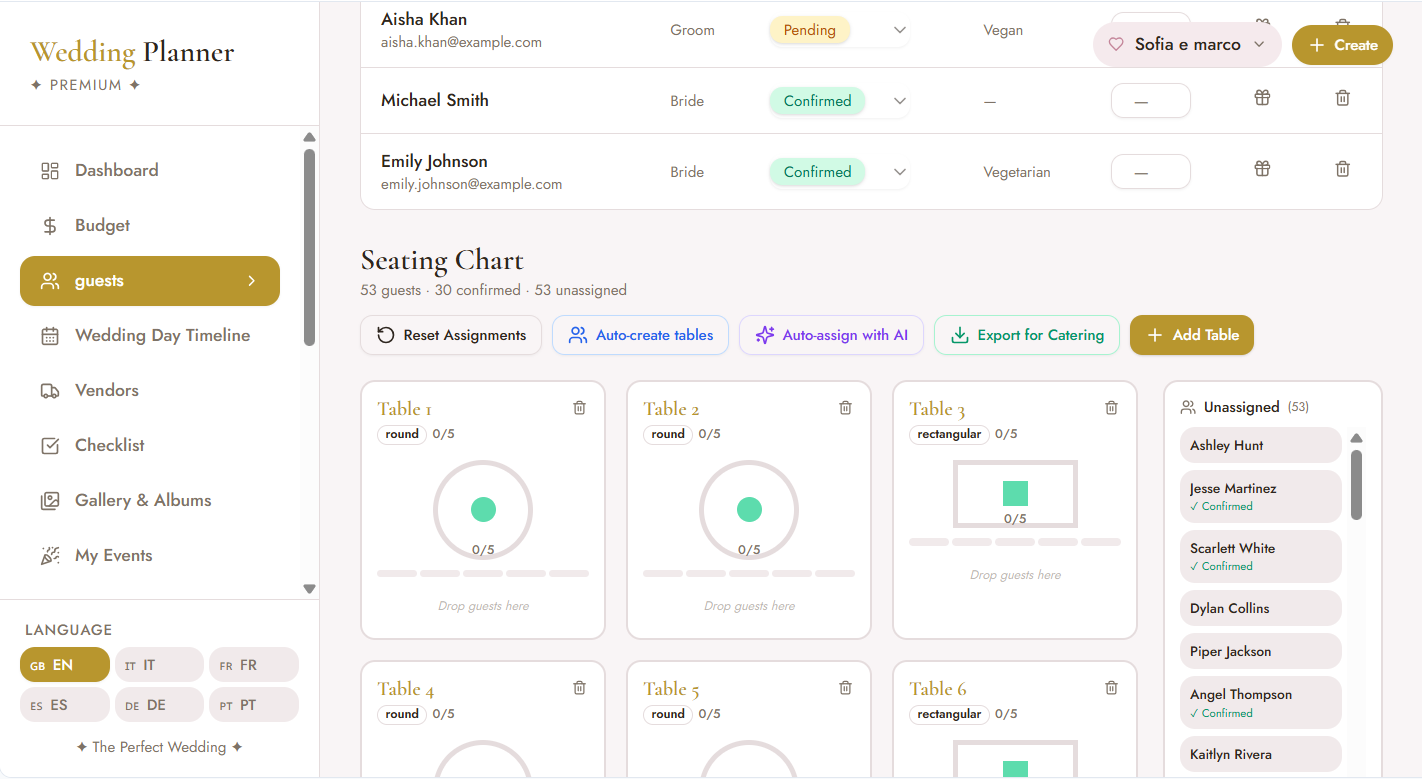1422x779 pixels.
Task: Switch language to Portuguese (PT)
Action: pos(254,705)
